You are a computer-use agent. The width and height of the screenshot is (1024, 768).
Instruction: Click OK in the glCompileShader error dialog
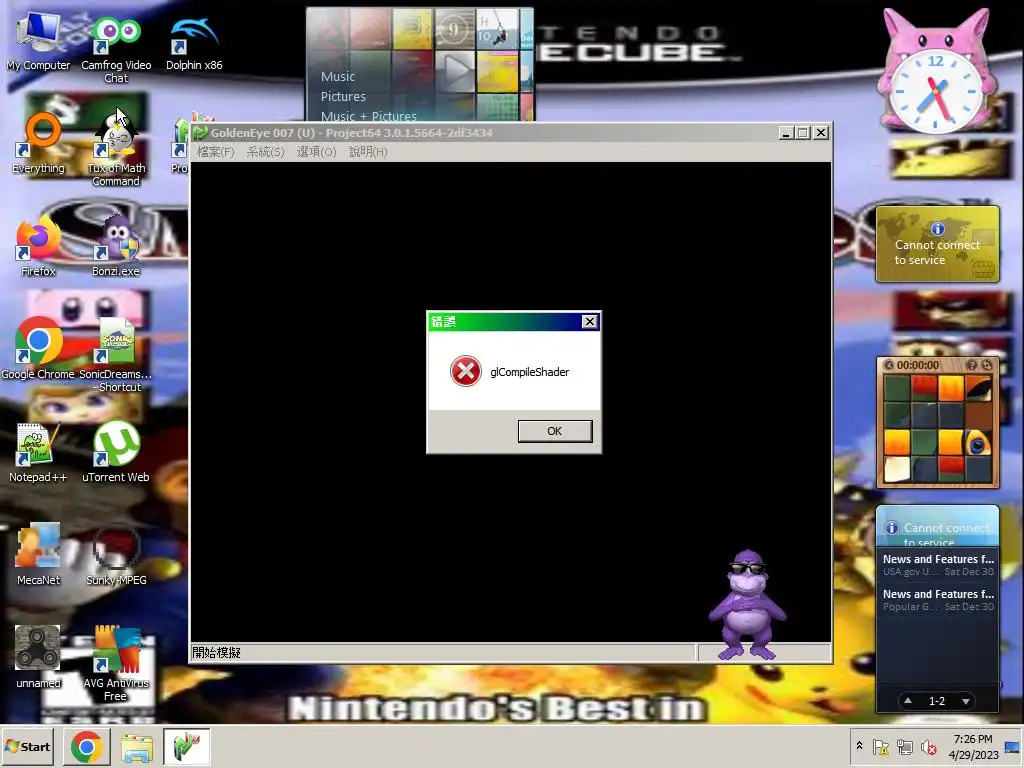click(x=554, y=431)
